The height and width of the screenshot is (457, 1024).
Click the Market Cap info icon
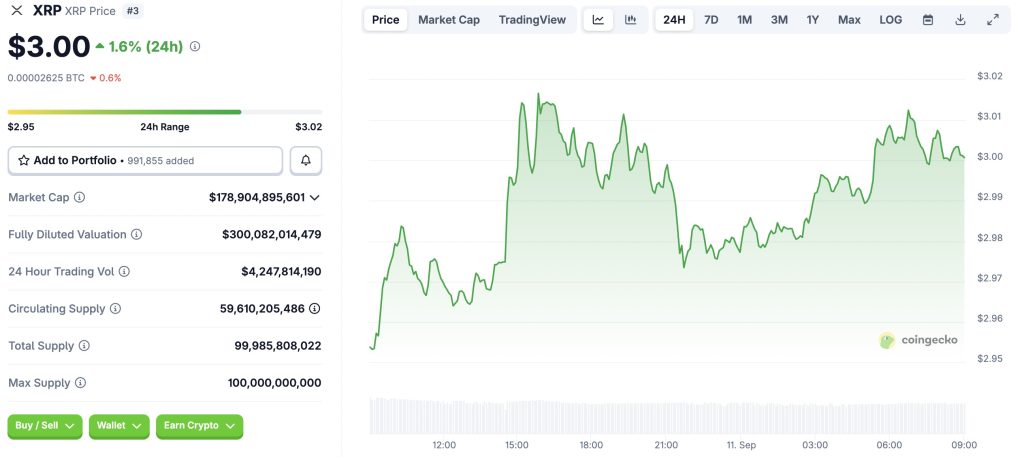point(80,198)
